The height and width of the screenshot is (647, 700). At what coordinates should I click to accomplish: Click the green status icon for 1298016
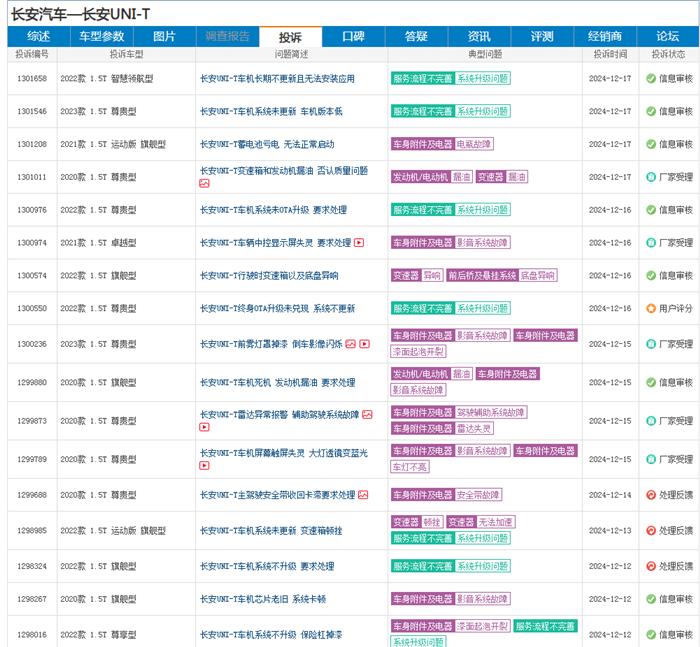pyautogui.click(x=651, y=634)
